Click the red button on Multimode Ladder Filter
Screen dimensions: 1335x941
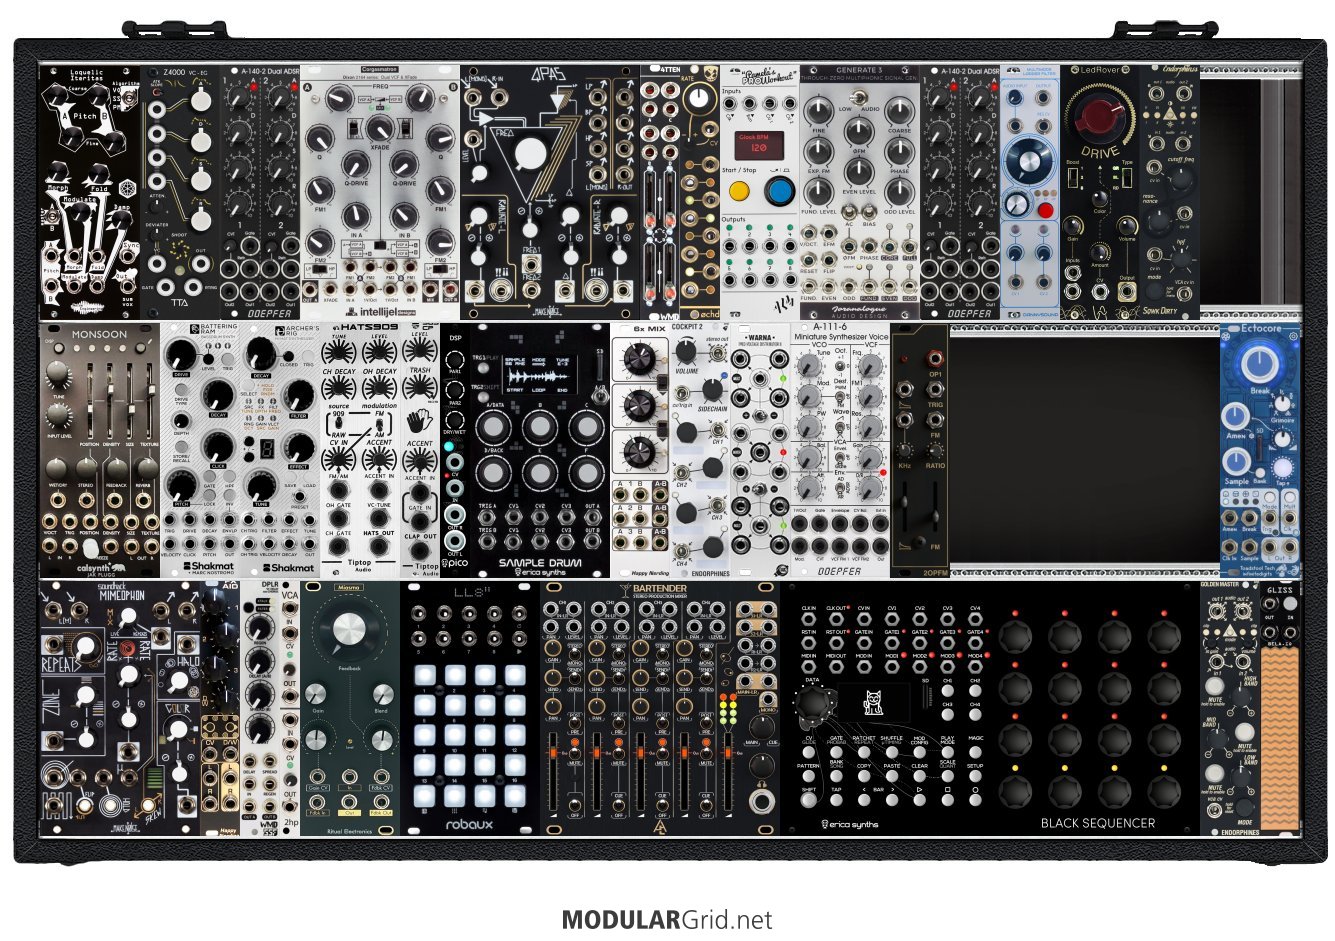(1045, 210)
